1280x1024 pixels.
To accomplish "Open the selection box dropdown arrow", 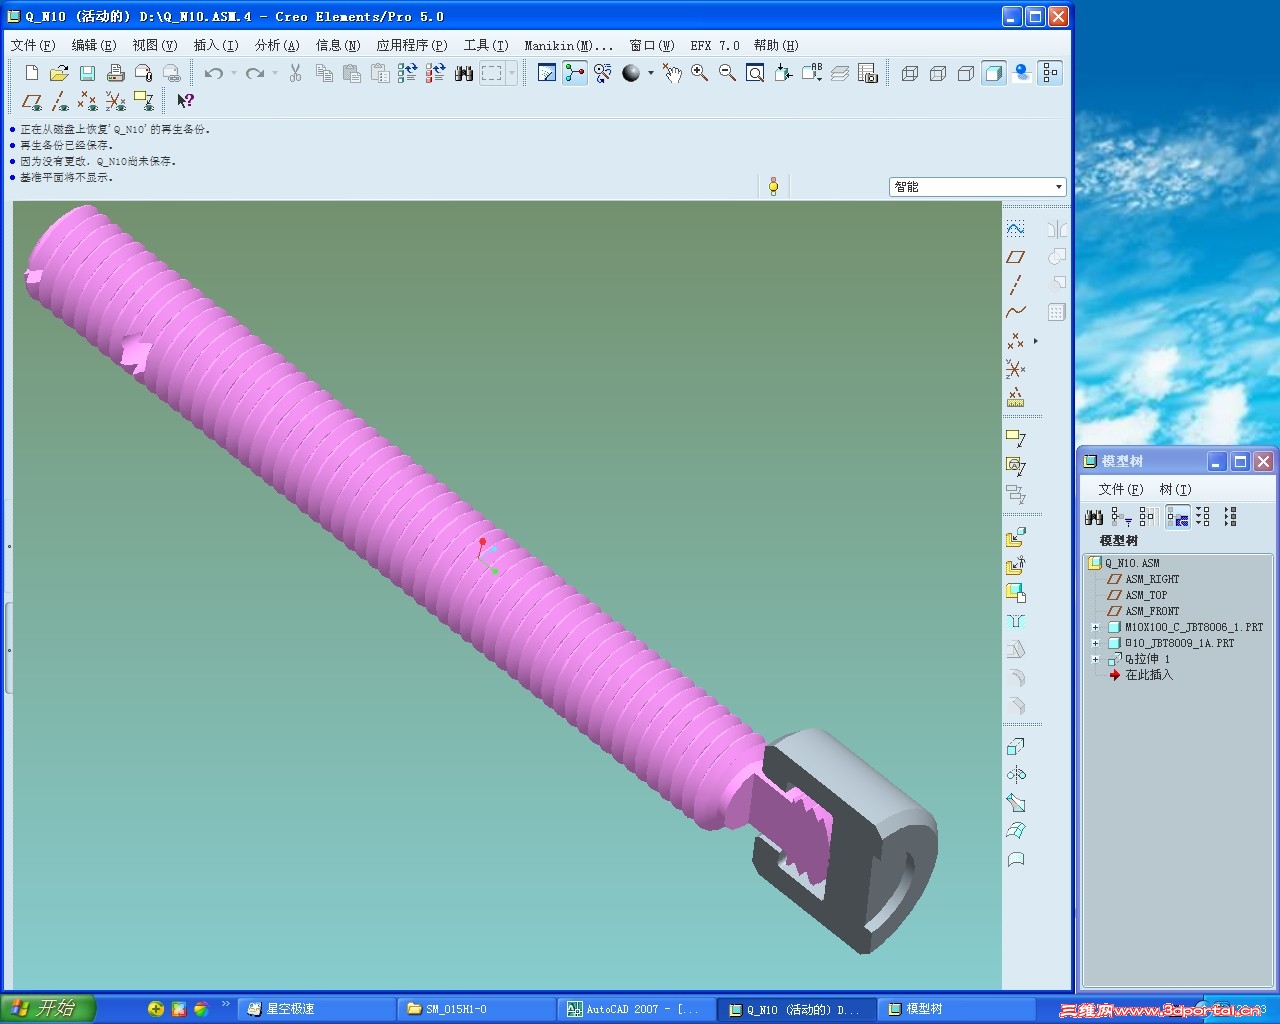I will pyautogui.click(x=512, y=73).
